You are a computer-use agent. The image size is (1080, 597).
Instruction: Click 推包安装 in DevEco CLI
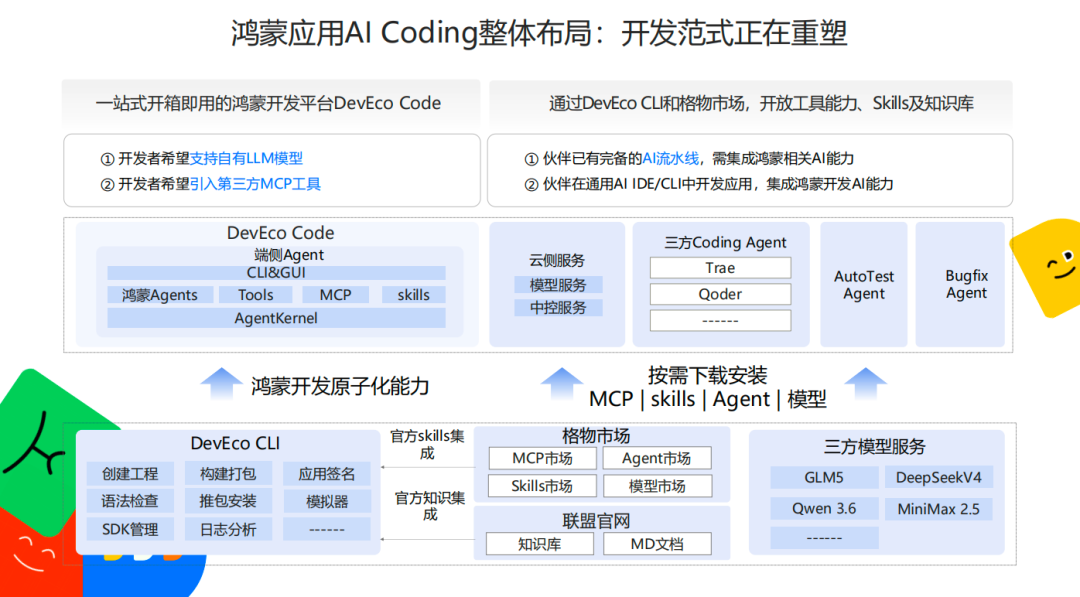pos(228,501)
